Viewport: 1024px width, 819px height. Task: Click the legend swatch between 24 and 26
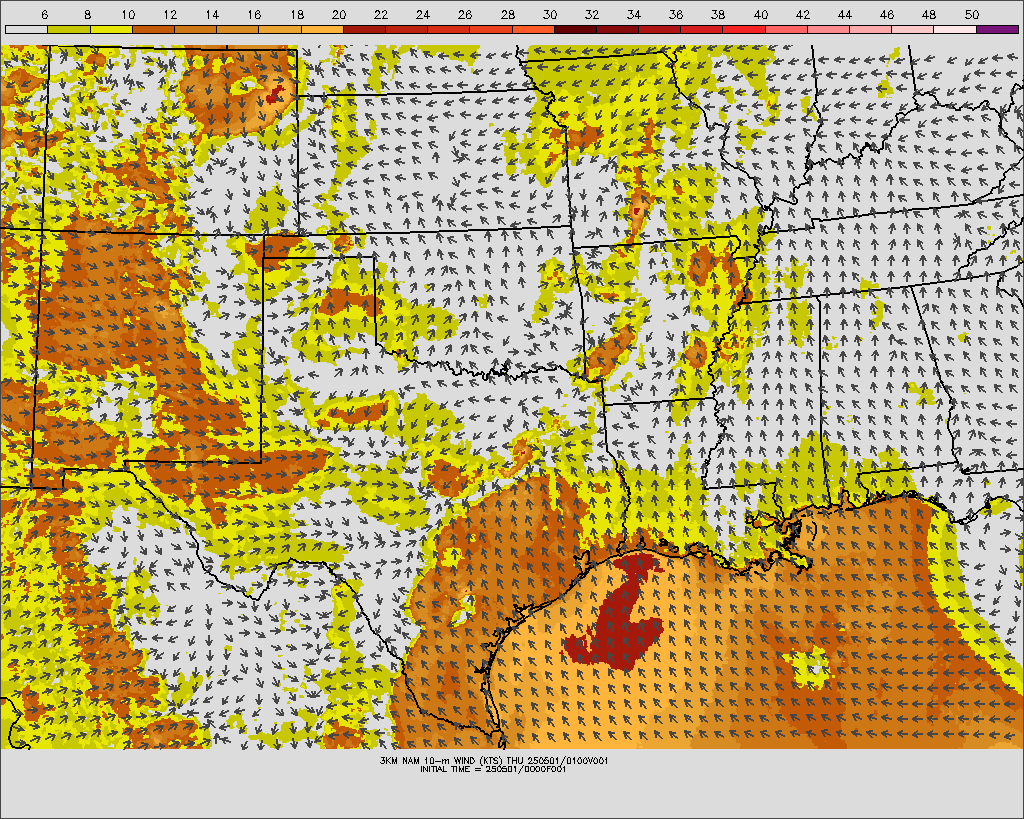click(449, 29)
